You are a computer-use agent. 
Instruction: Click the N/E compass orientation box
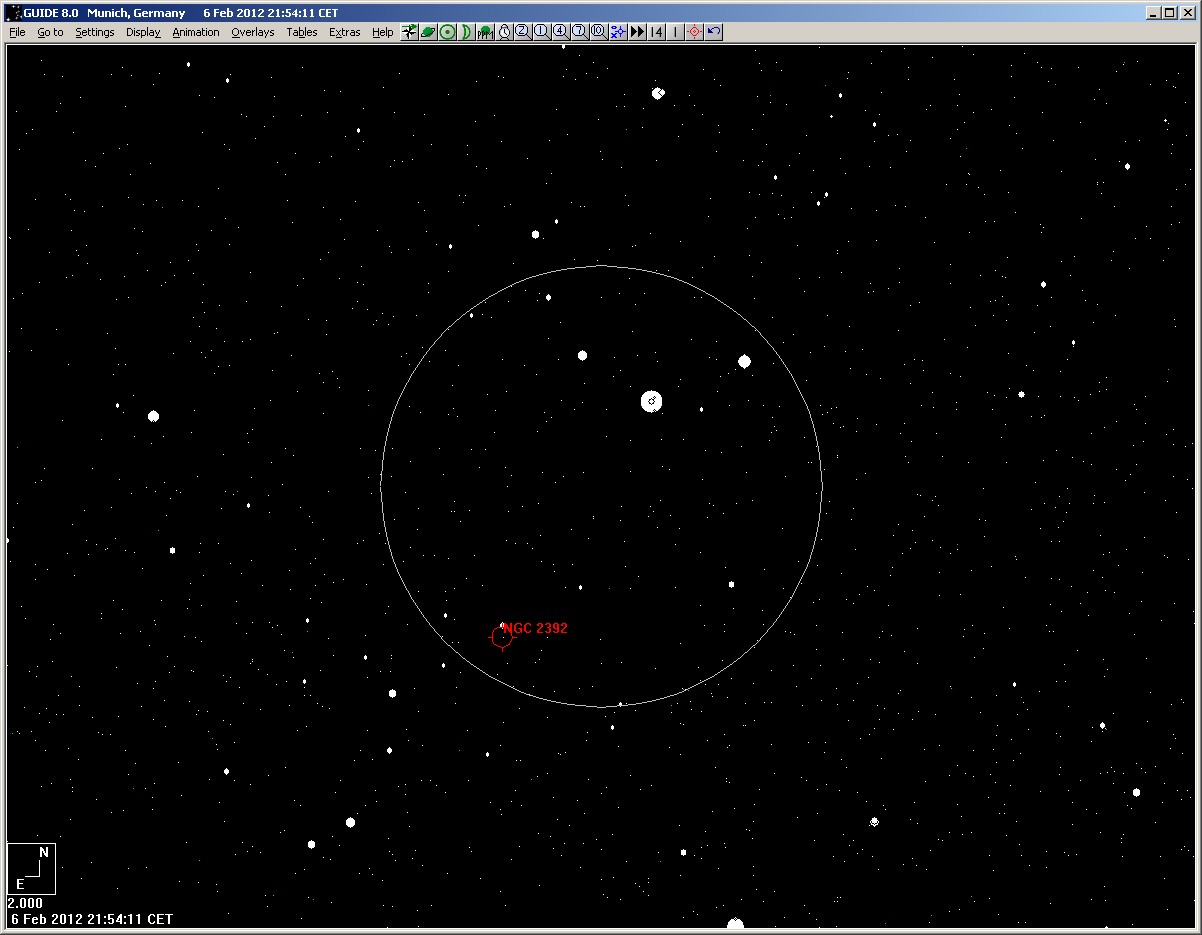[31, 868]
